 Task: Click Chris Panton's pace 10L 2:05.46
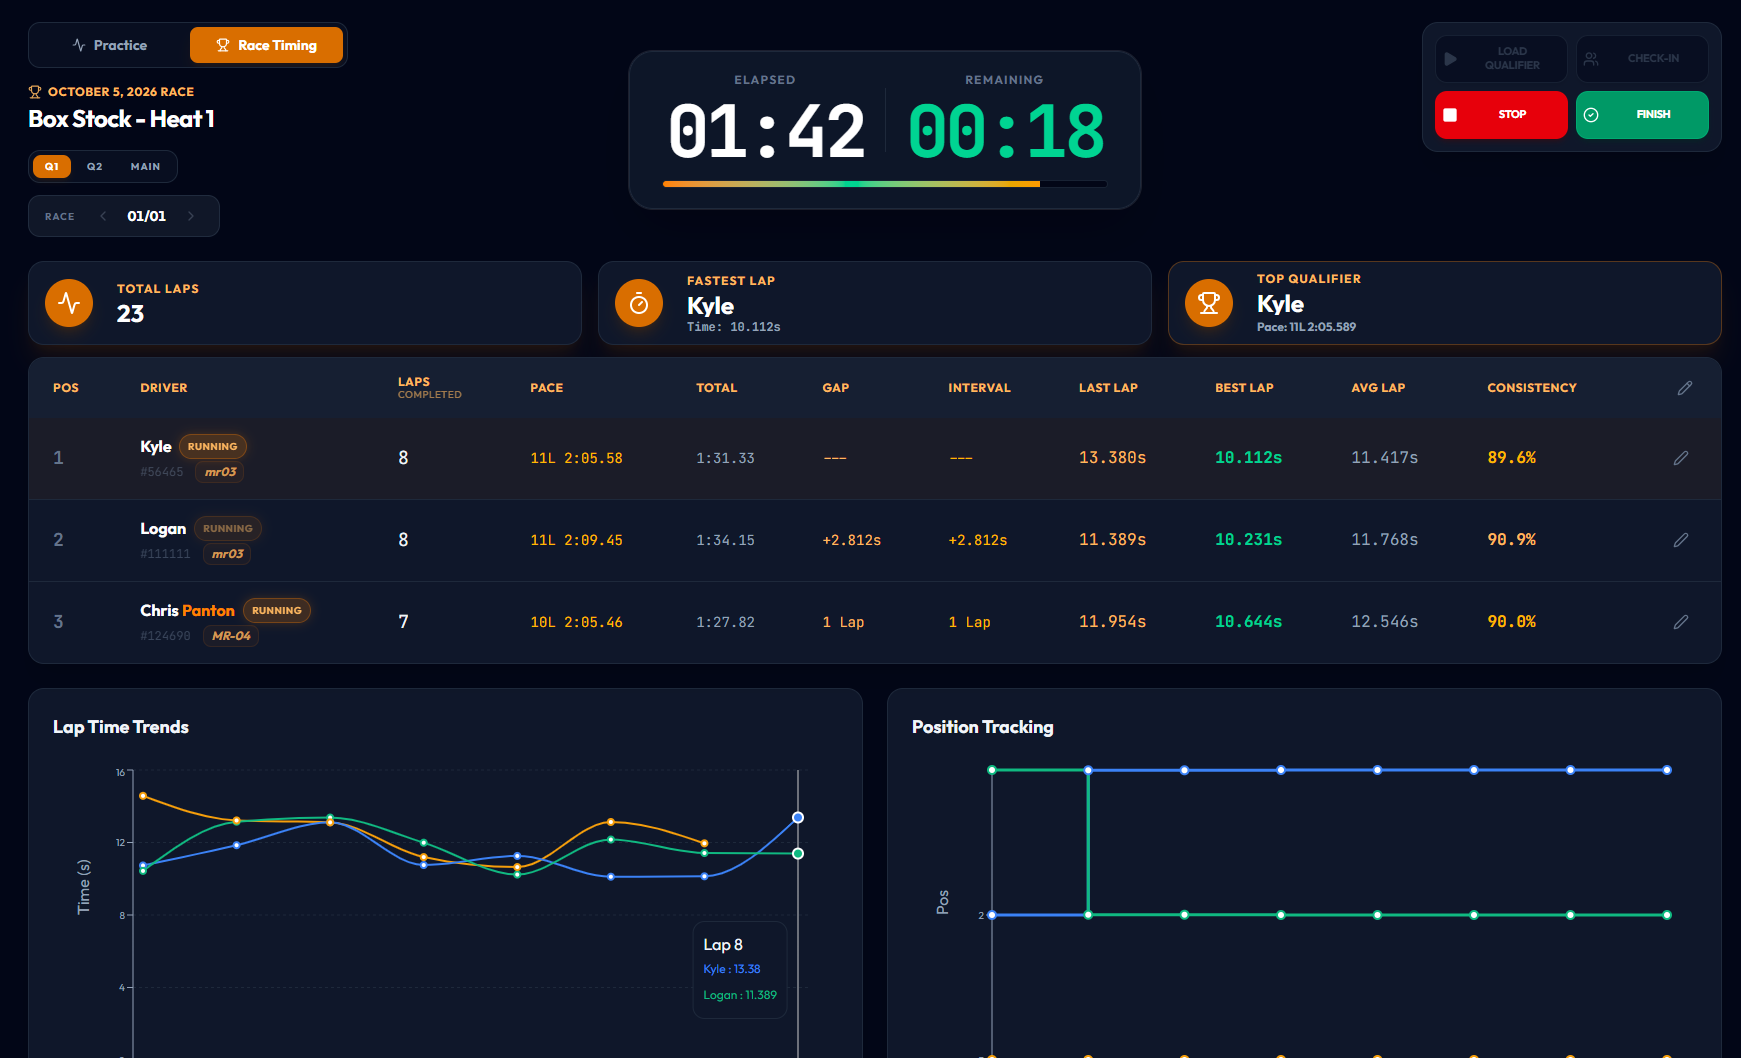coord(576,622)
